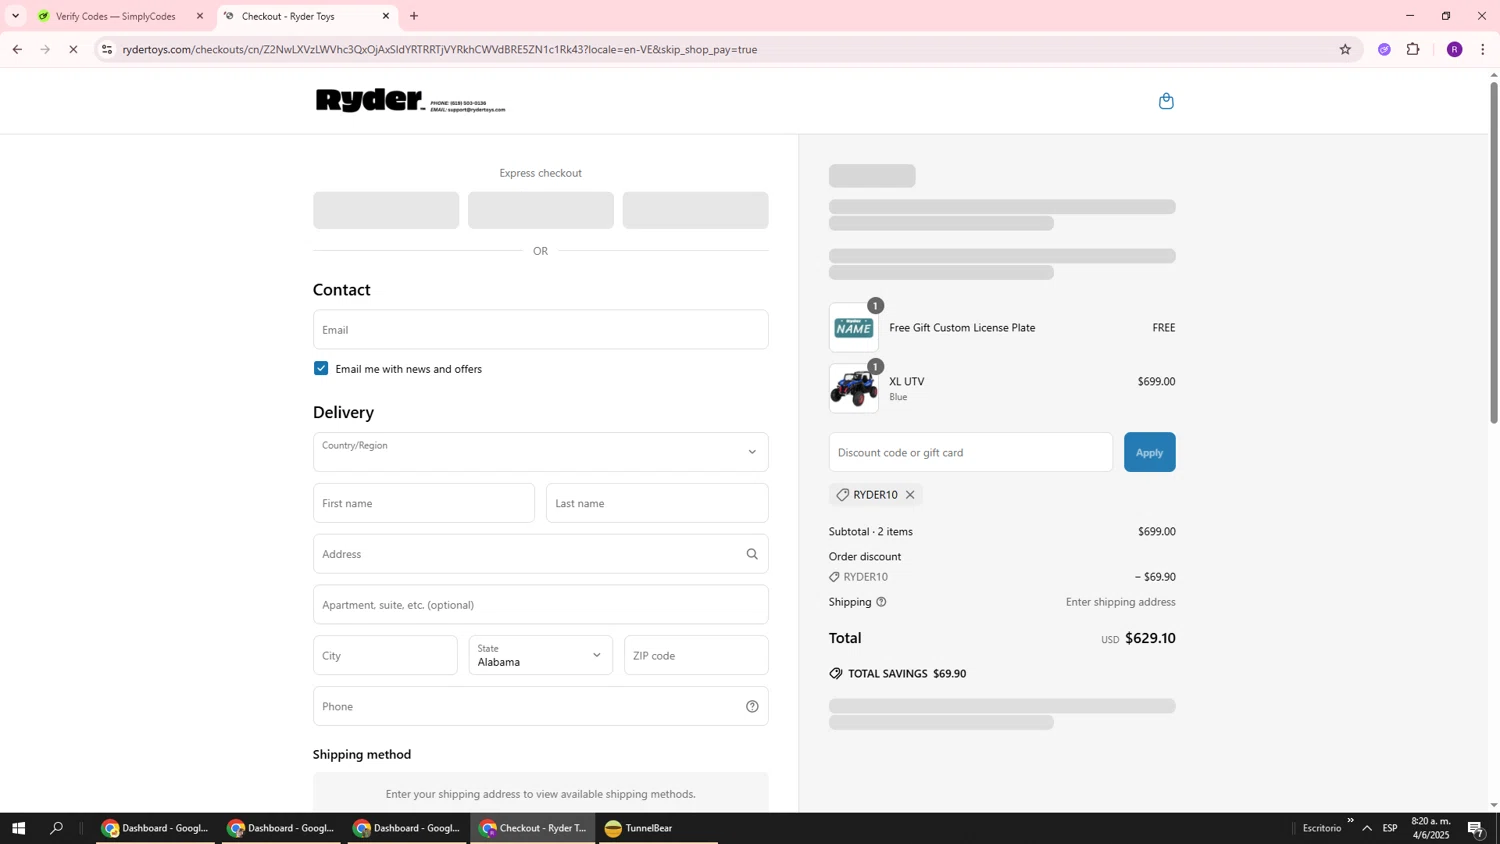Close the Verify Codes SimplyCodes tab
This screenshot has height=844, width=1500.
tap(200, 16)
